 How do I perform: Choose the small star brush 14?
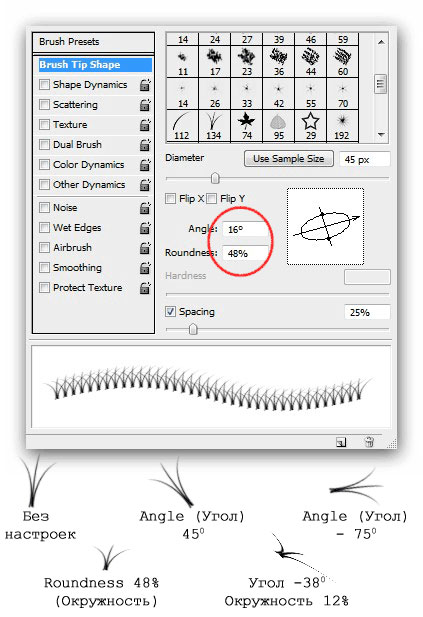[183, 94]
